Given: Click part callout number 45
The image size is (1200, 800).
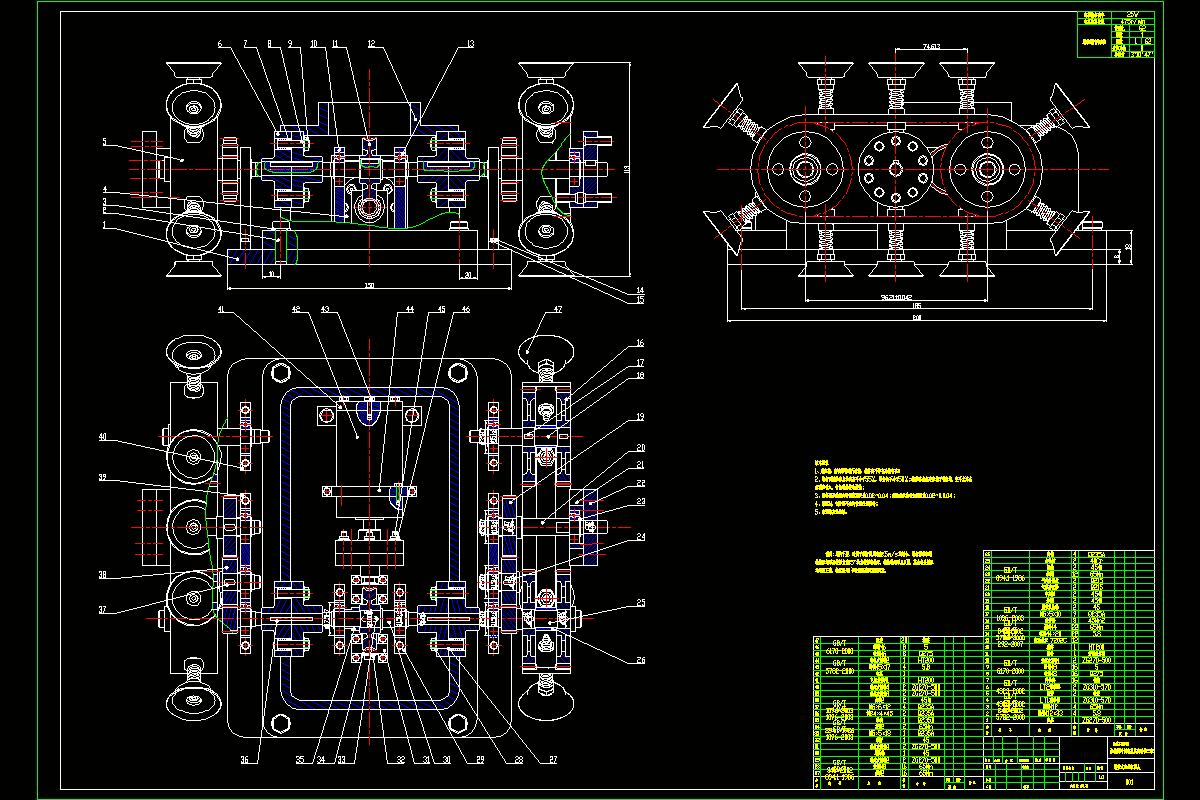Looking at the screenshot, I should tap(441, 309).
